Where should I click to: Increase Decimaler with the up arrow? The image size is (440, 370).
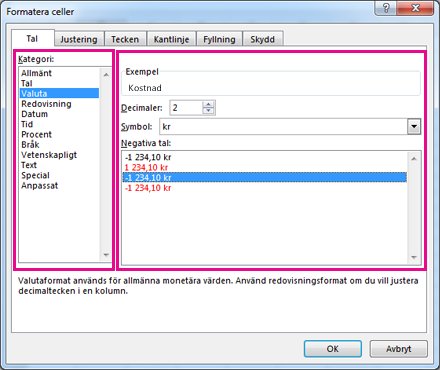208,104
